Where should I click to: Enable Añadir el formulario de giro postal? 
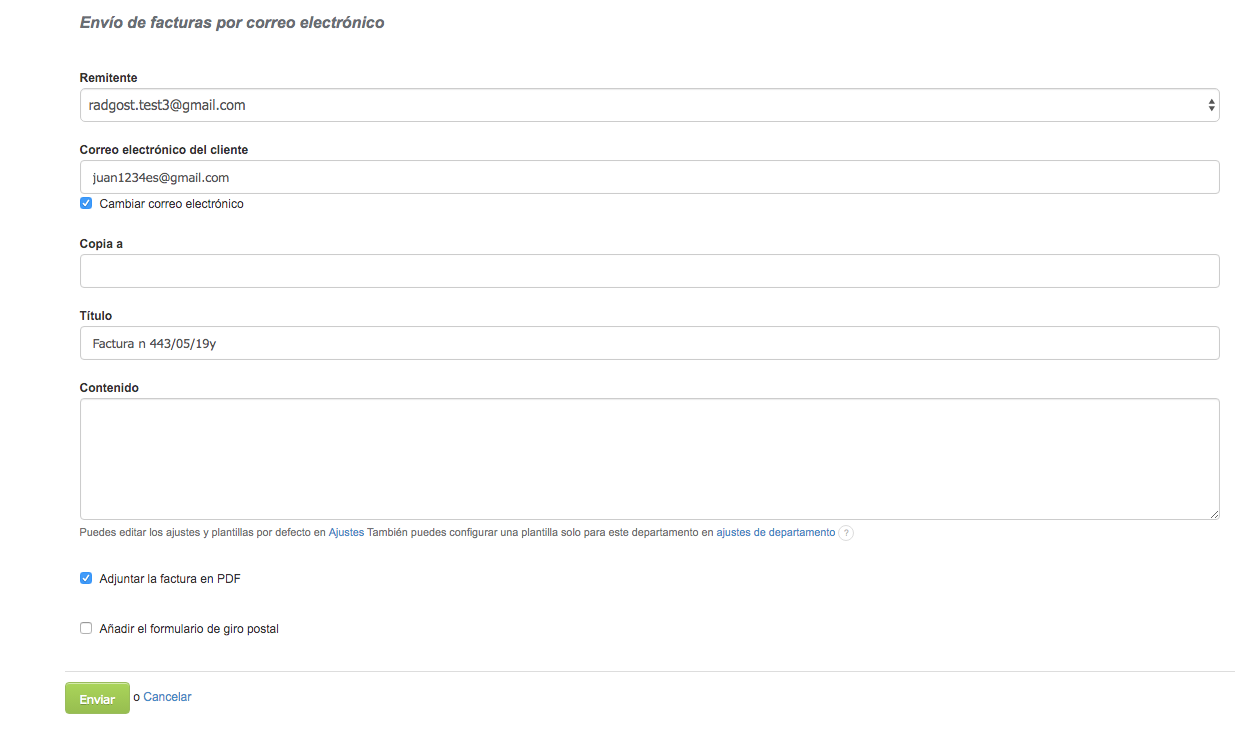pyautogui.click(x=86, y=629)
